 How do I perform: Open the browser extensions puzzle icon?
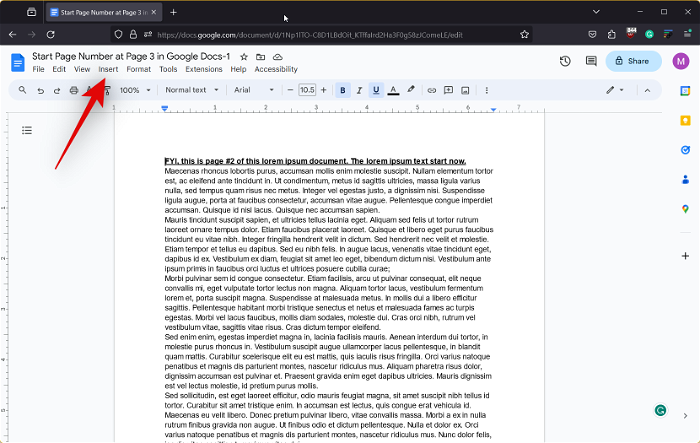612,34
